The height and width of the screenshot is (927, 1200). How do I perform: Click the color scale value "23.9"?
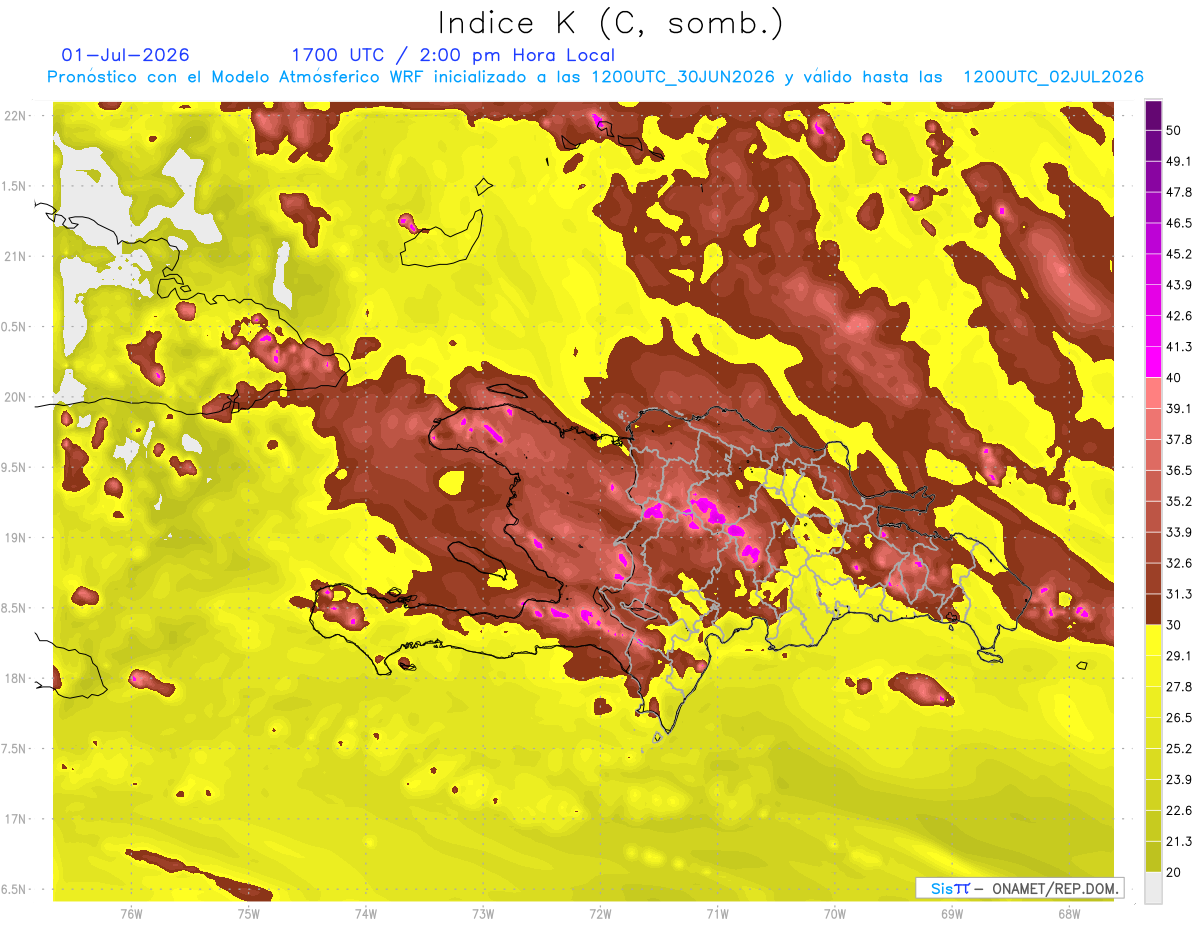(x=1179, y=780)
